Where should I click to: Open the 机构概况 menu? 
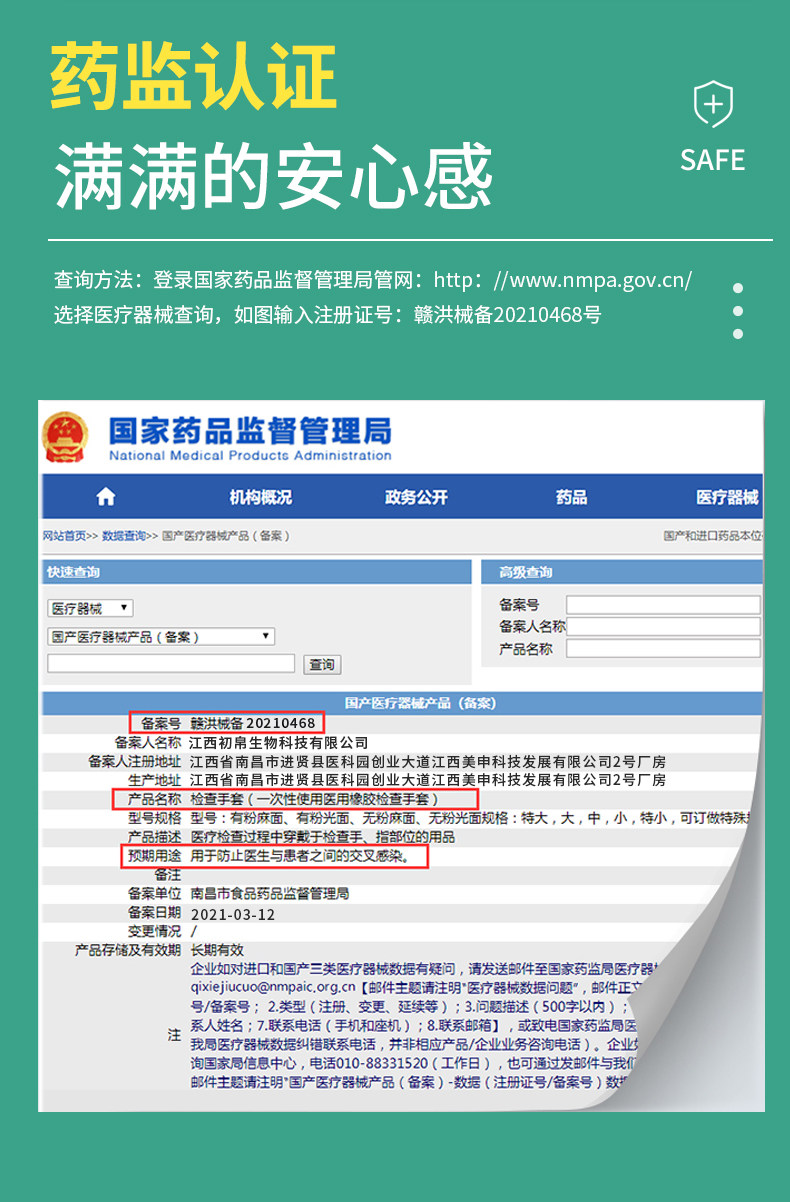tap(260, 497)
